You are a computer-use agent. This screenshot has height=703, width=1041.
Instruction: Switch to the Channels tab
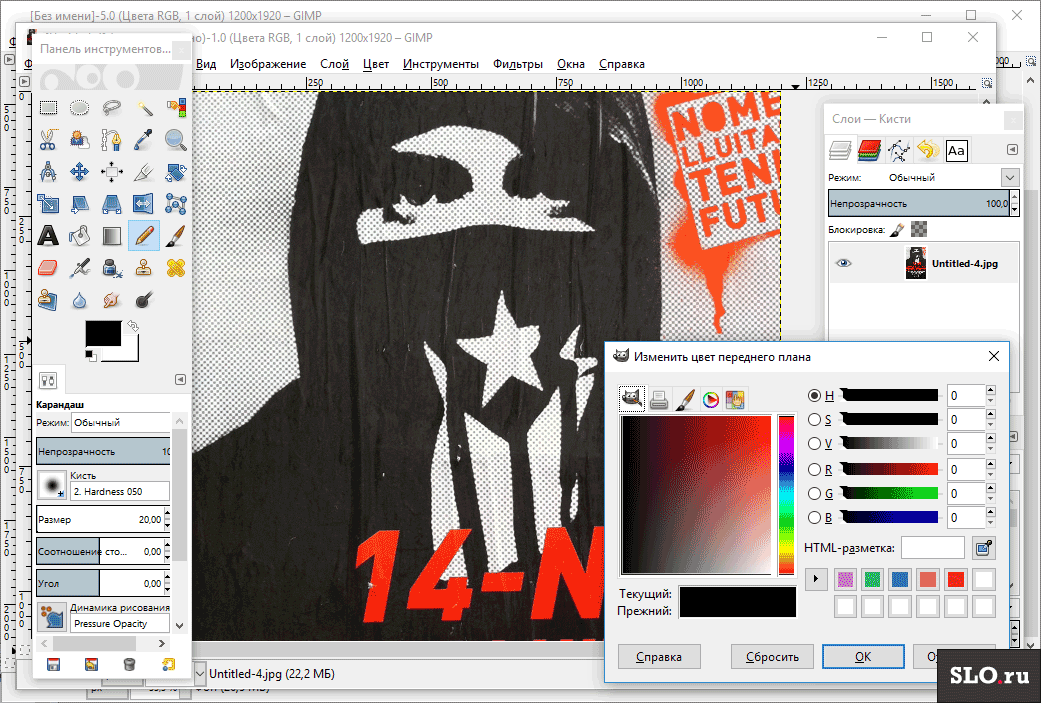click(869, 150)
